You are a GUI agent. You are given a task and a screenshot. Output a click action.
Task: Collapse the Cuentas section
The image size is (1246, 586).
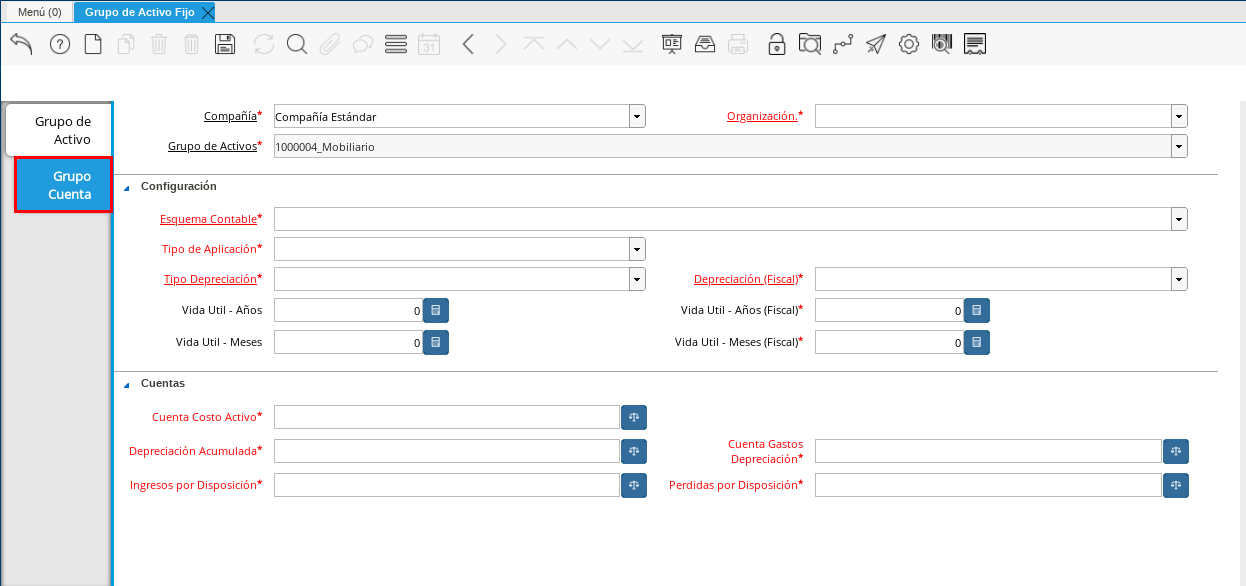127,385
